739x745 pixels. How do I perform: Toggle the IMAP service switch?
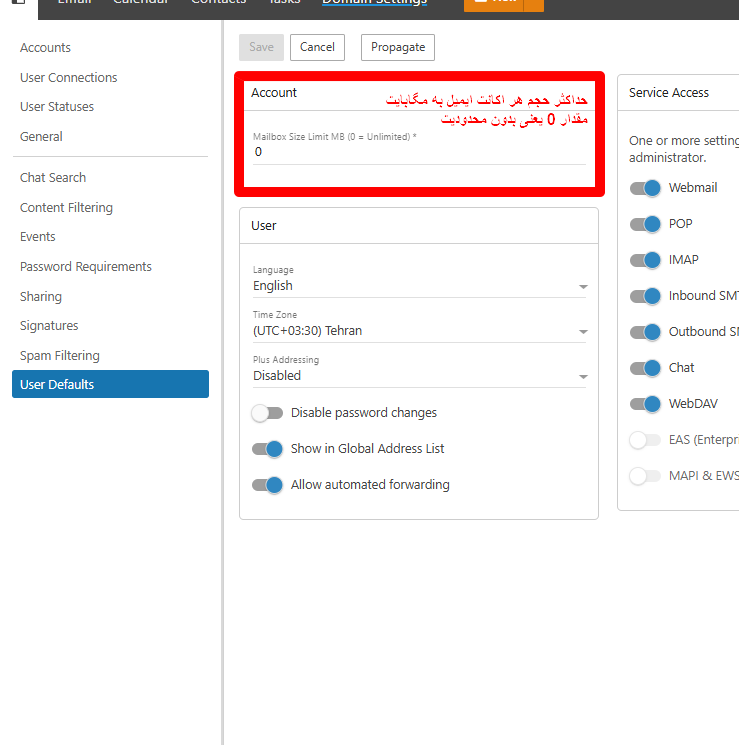coord(646,260)
